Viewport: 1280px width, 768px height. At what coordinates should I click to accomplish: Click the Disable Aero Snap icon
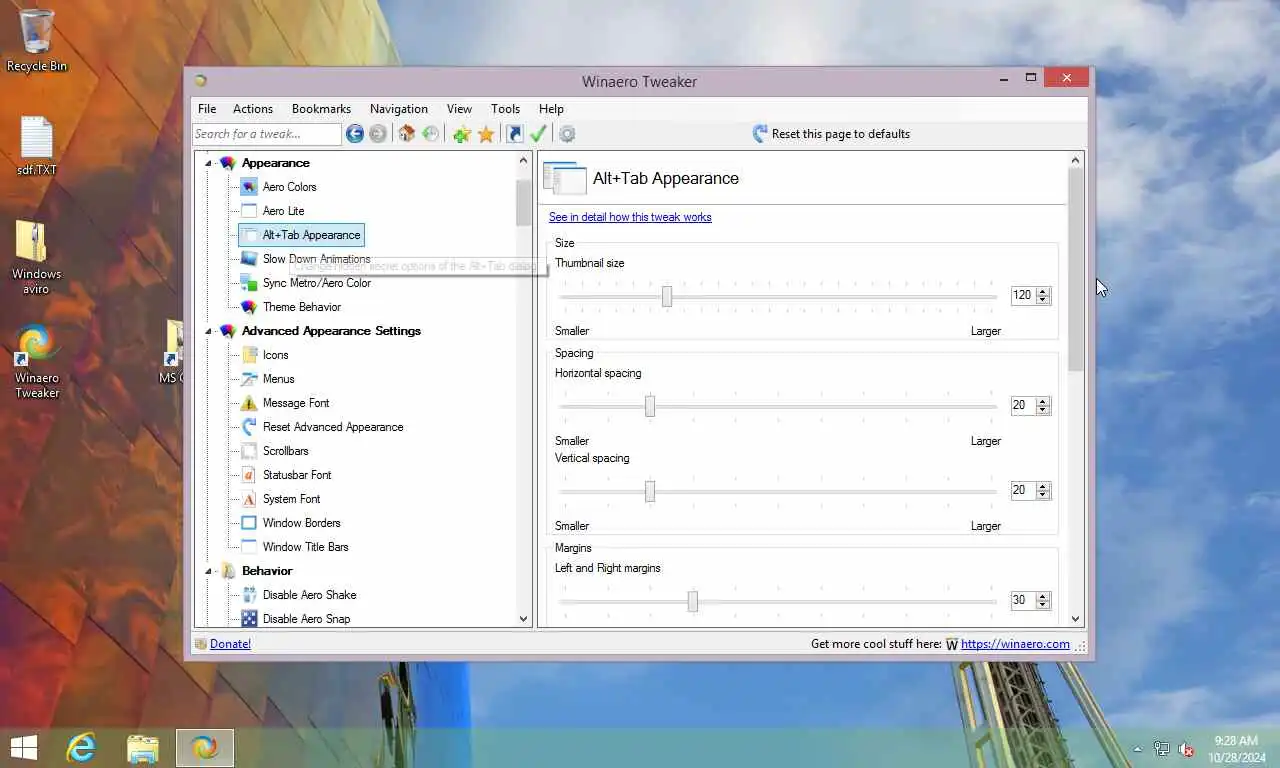point(249,619)
